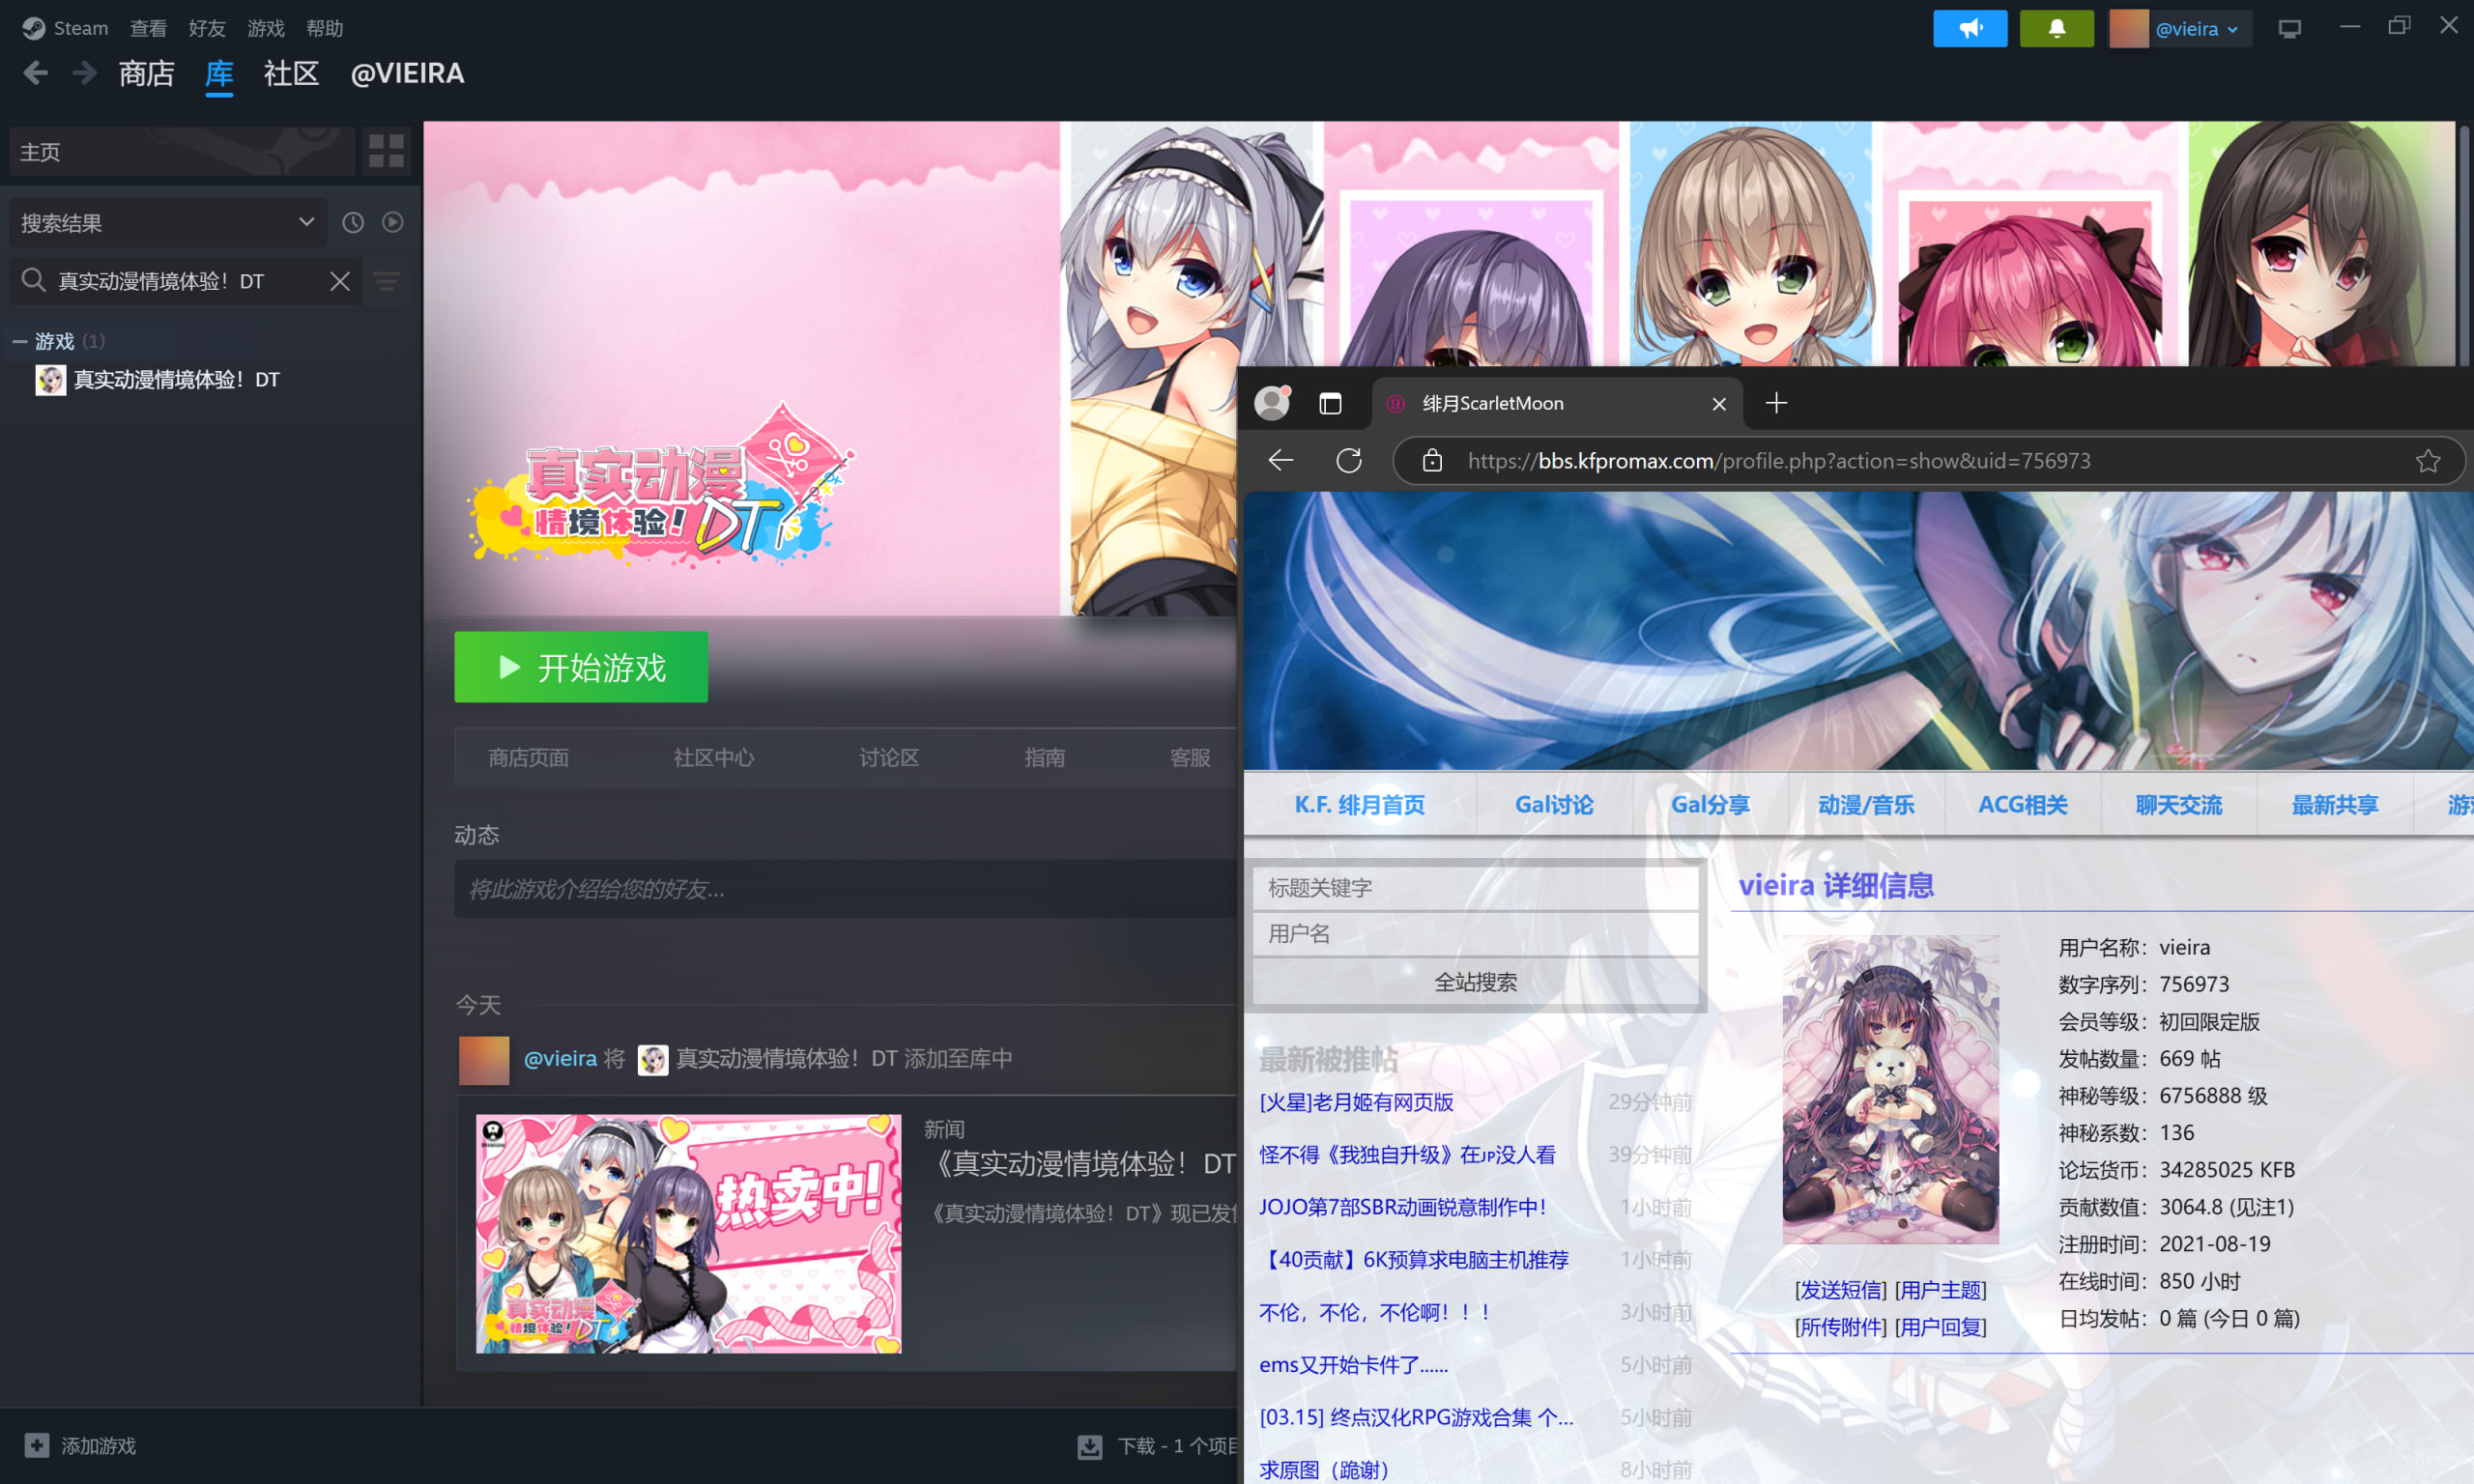Screen dimensions: 2474x1484
Task: Open the browser tab actions menu icon
Action: [1330, 403]
